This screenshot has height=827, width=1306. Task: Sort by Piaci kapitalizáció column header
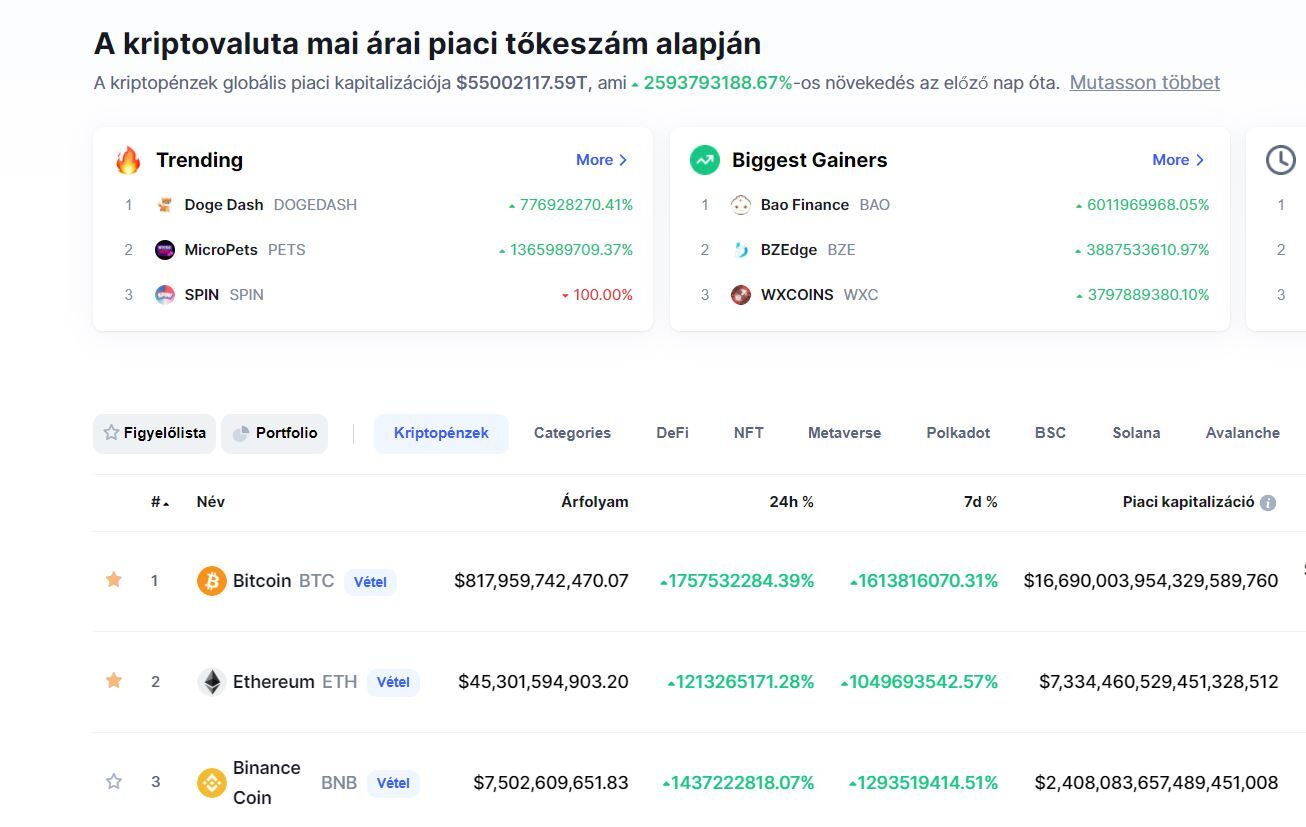click(1188, 502)
